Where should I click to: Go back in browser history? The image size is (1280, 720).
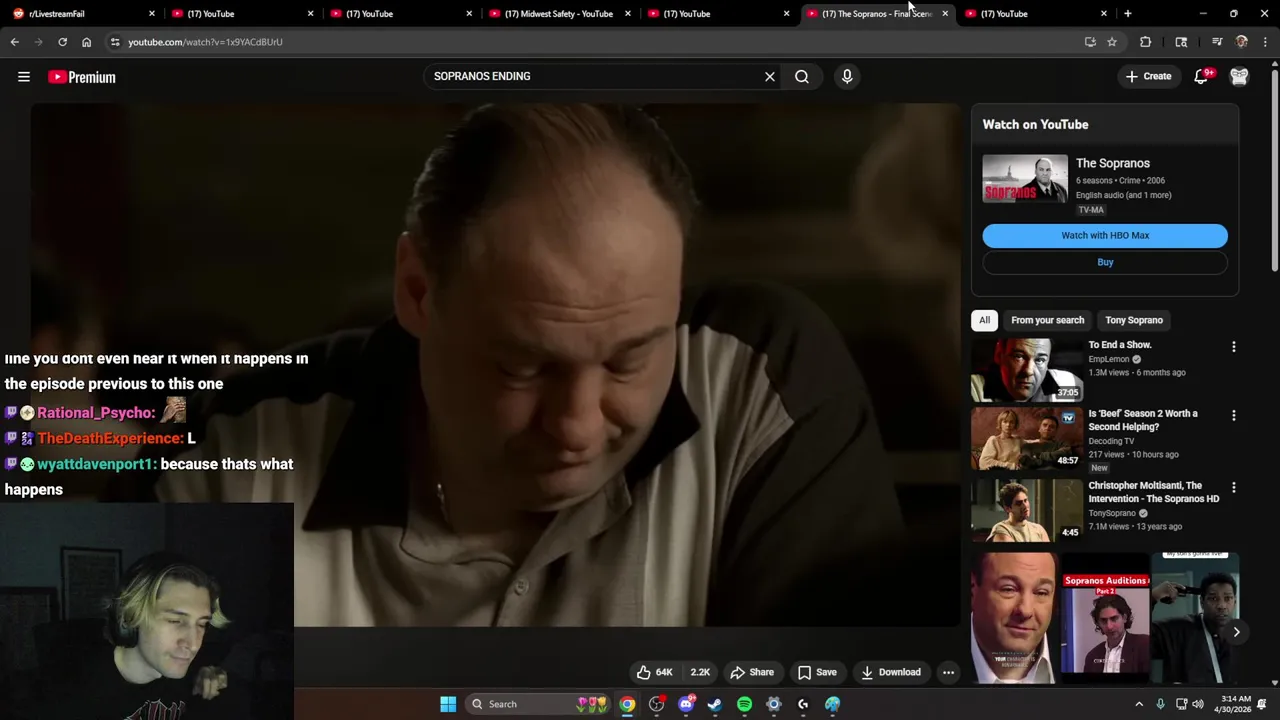pyautogui.click(x=15, y=42)
